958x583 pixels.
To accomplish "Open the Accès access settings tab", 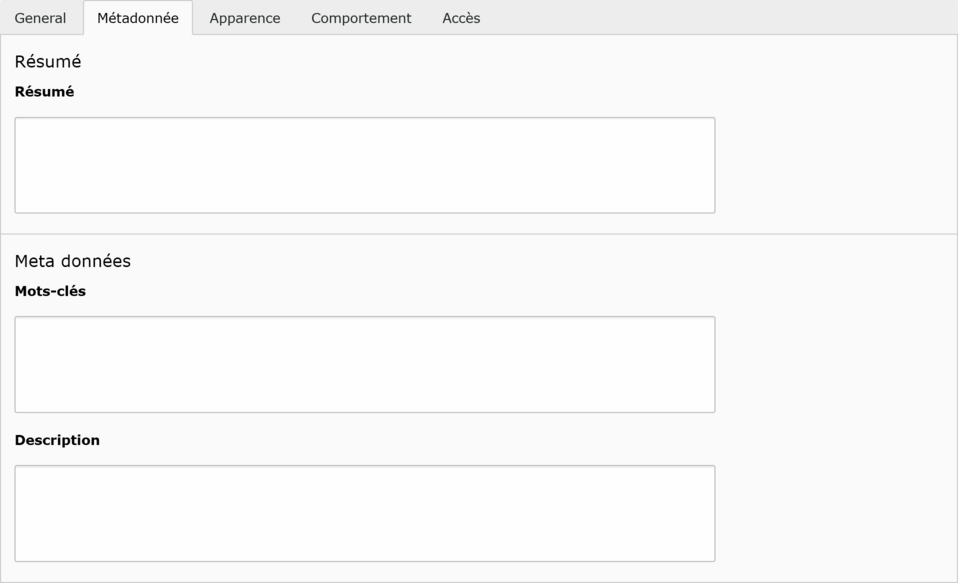I will pyautogui.click(x=461, y=18).
